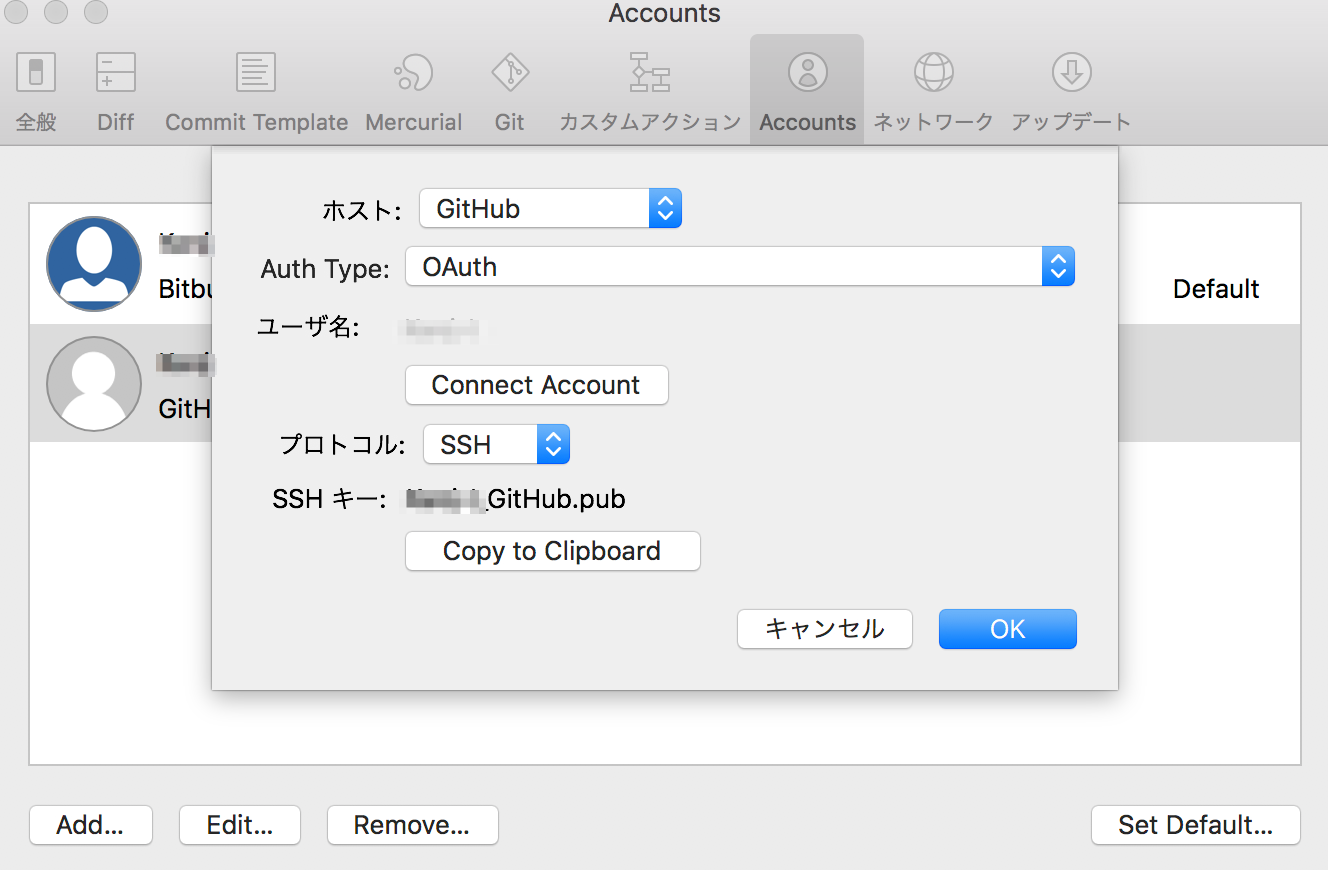The width and height of the screenshot is (1328, 870).
Task: Click the アップデート tab label
Action: tap(1071, 122)
